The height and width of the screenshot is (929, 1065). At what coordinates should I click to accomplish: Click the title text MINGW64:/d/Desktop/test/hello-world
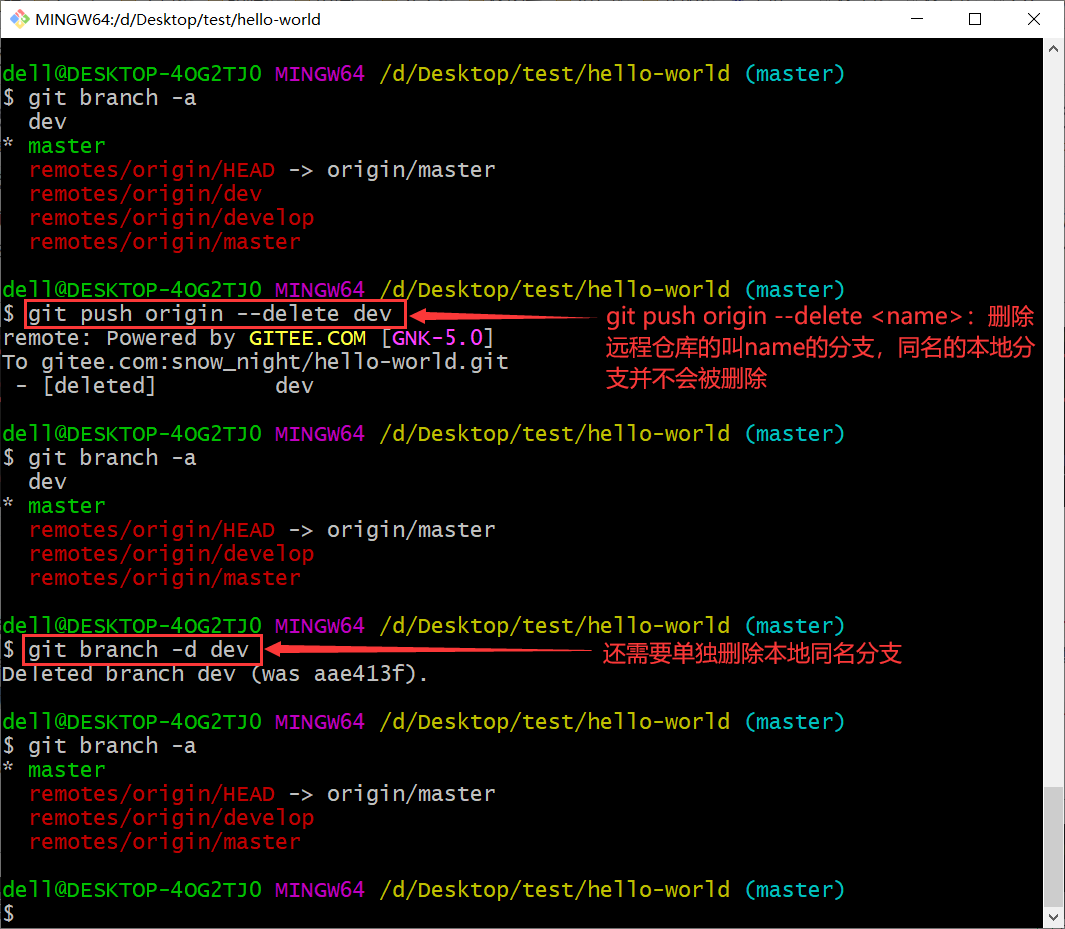tap(178, 20)
